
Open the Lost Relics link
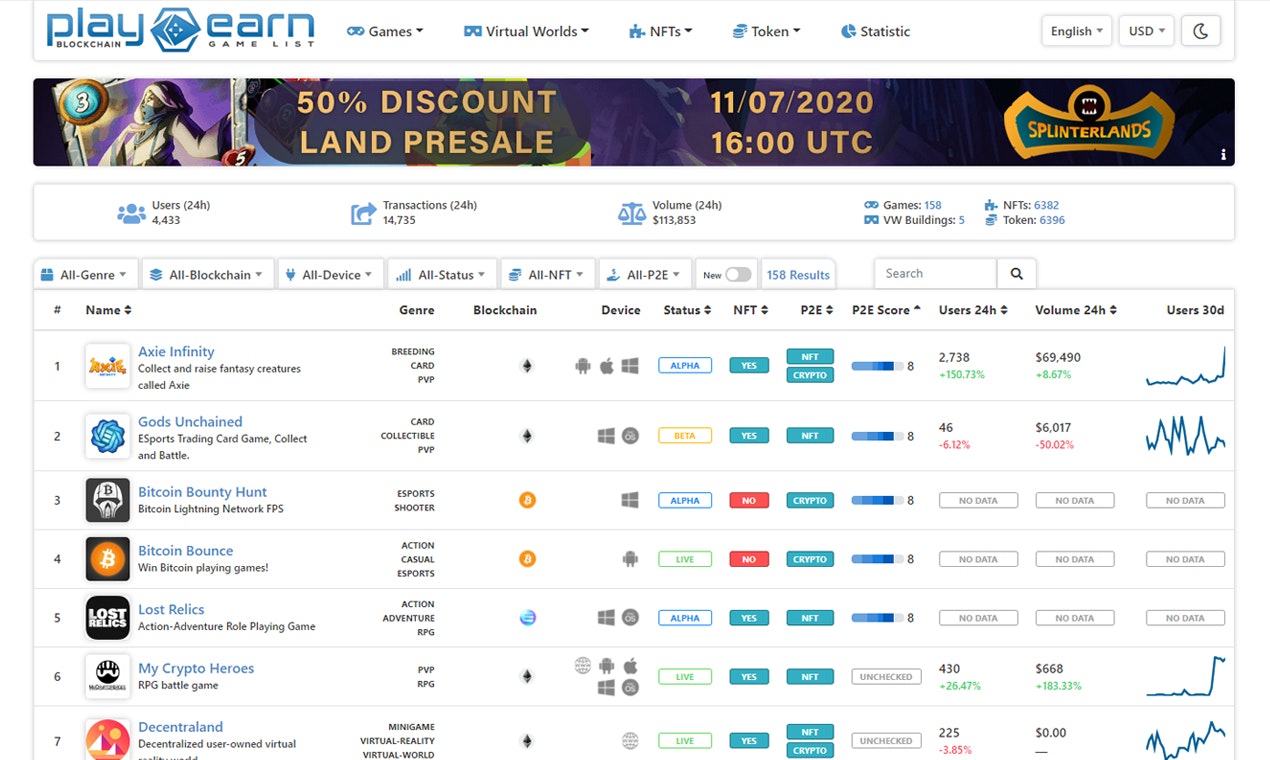click(171, 609)
